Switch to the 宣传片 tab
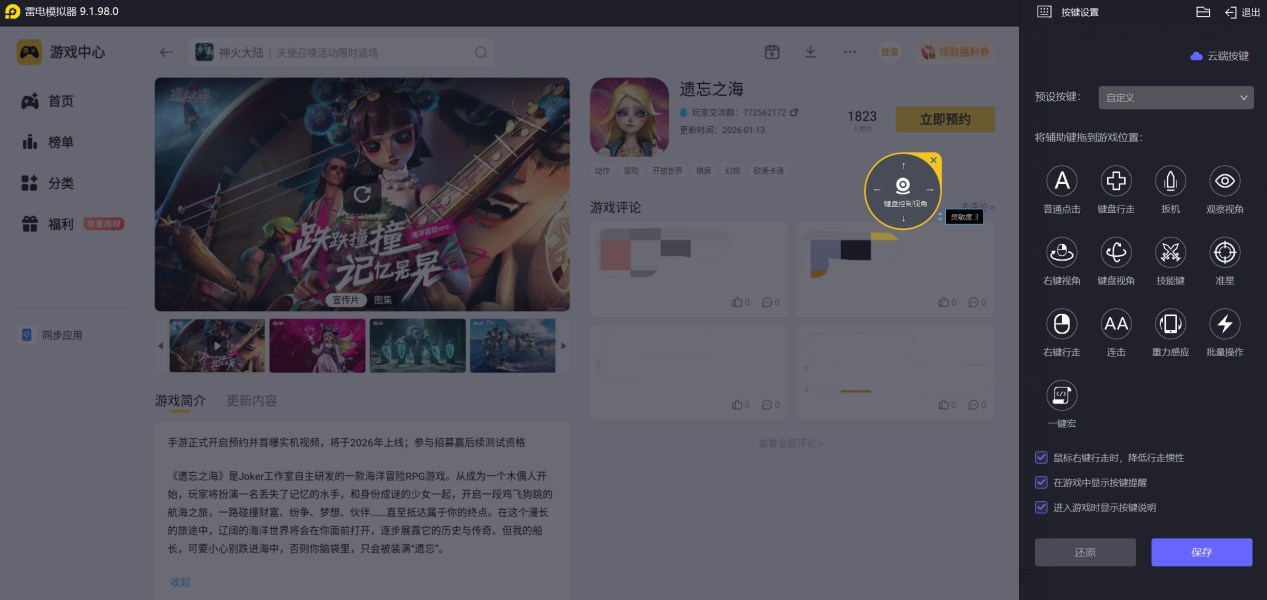This screenshot has height=600, width=1267. (x=346, y=299)
